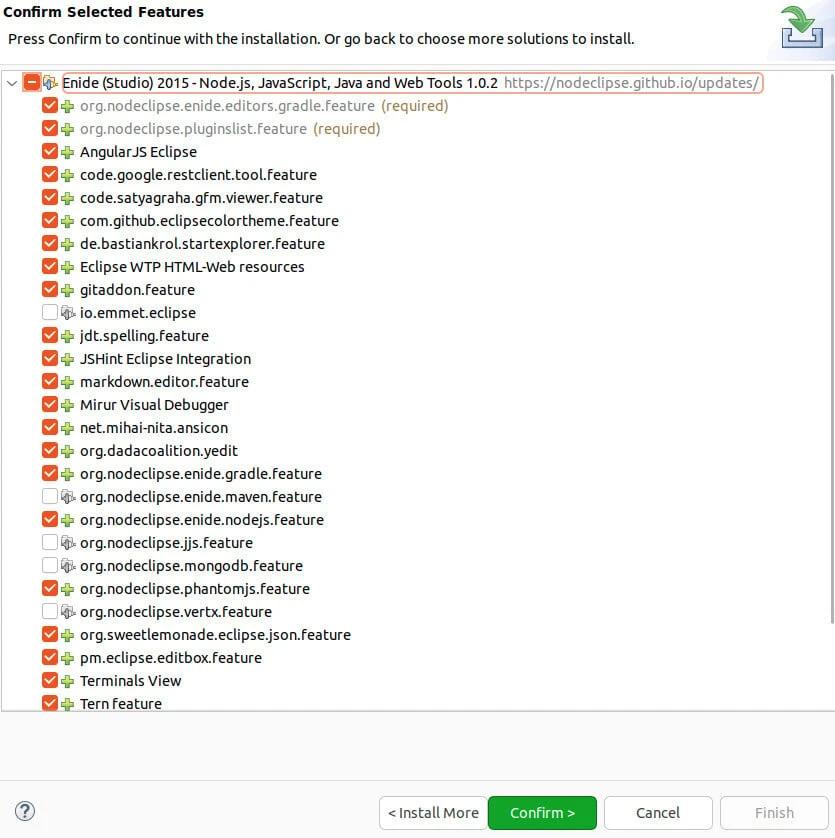The image size is (835, 838).
Task: Uncheck the JSHint Eclipse Integration checkbox
Action: pyautogui.click(x=50, y=359)
